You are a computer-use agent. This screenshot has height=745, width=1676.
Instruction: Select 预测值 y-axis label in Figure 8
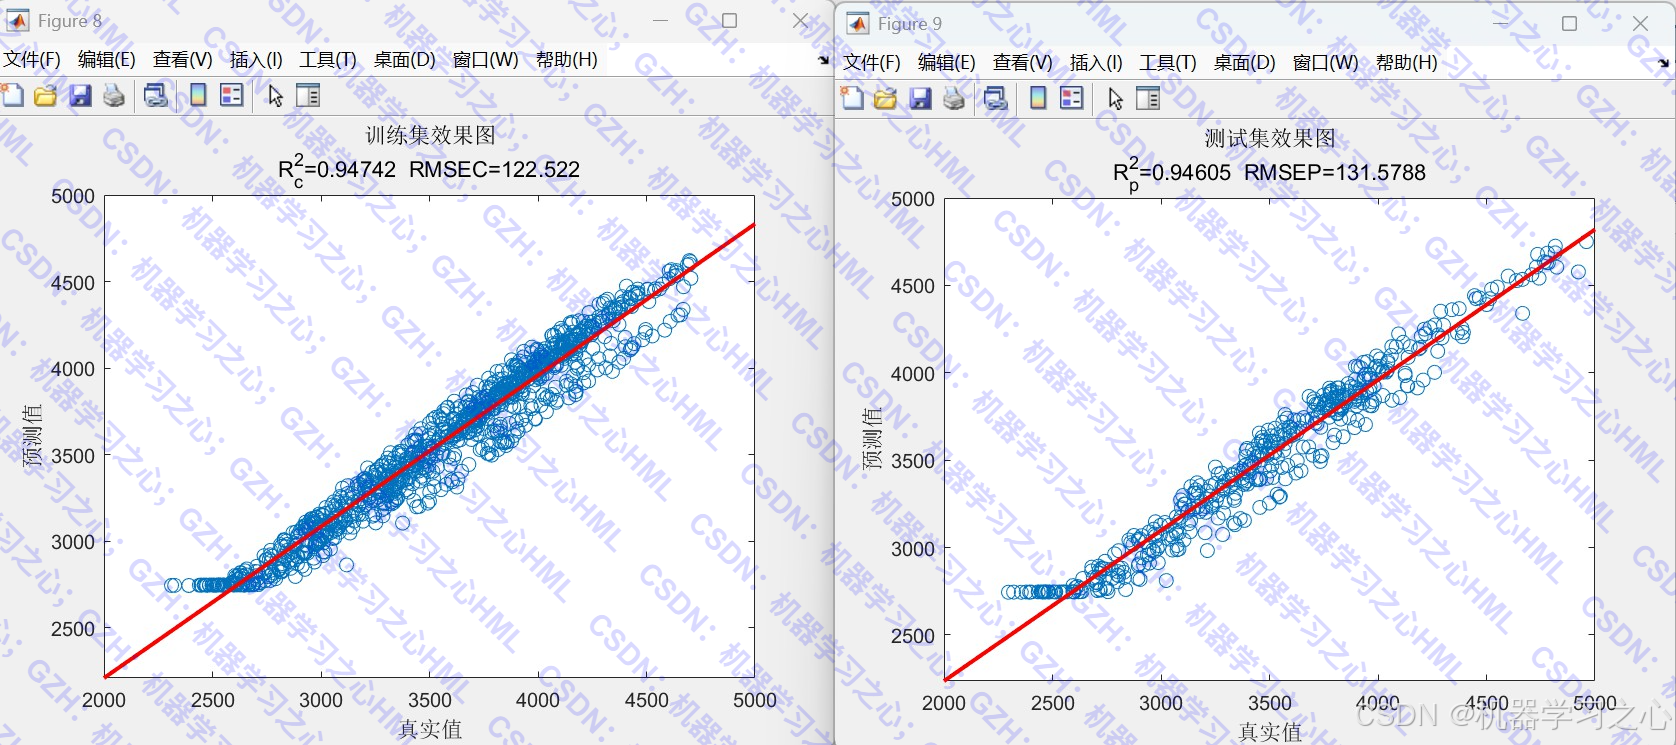click(x=32, y=436)
